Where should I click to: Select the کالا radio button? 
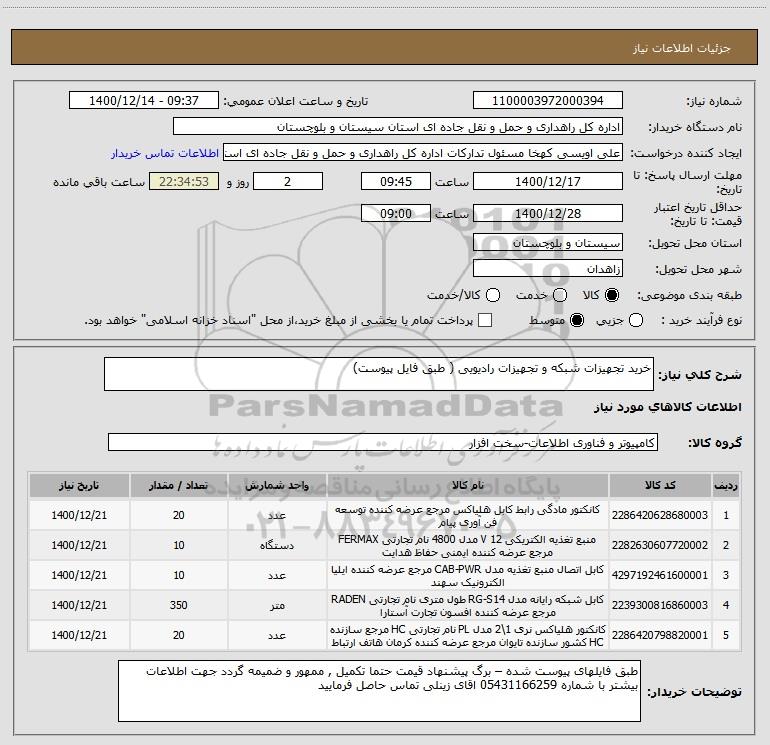612,295
